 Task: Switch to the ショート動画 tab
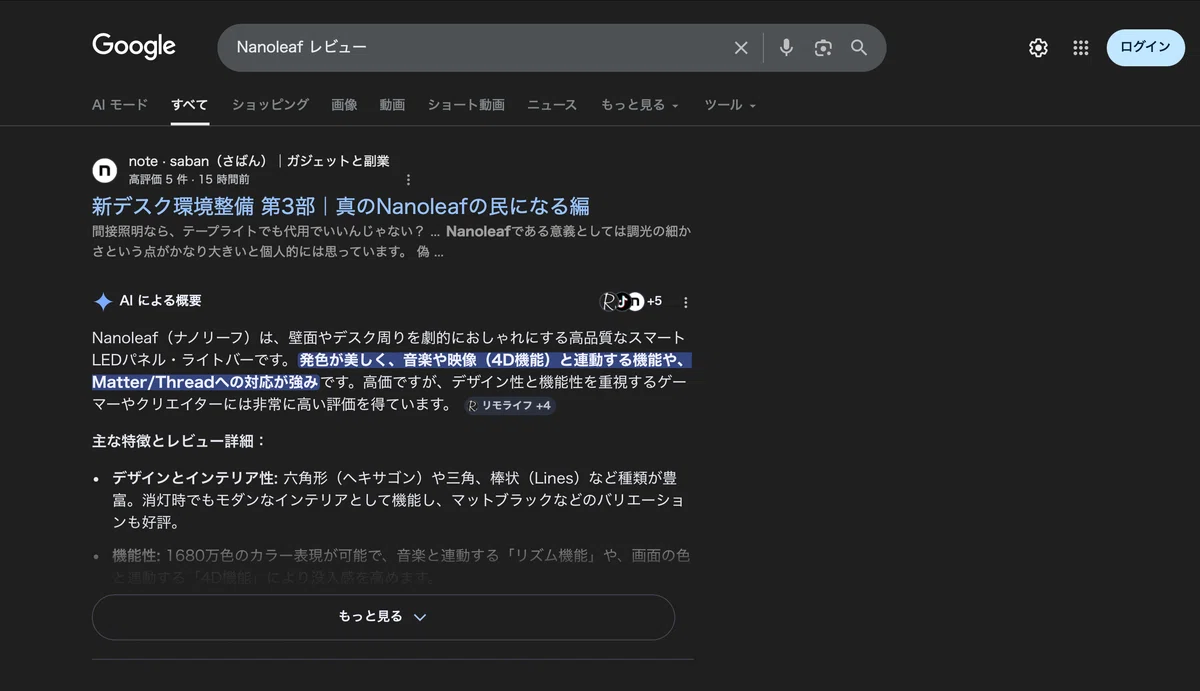(x=466, y=105)
